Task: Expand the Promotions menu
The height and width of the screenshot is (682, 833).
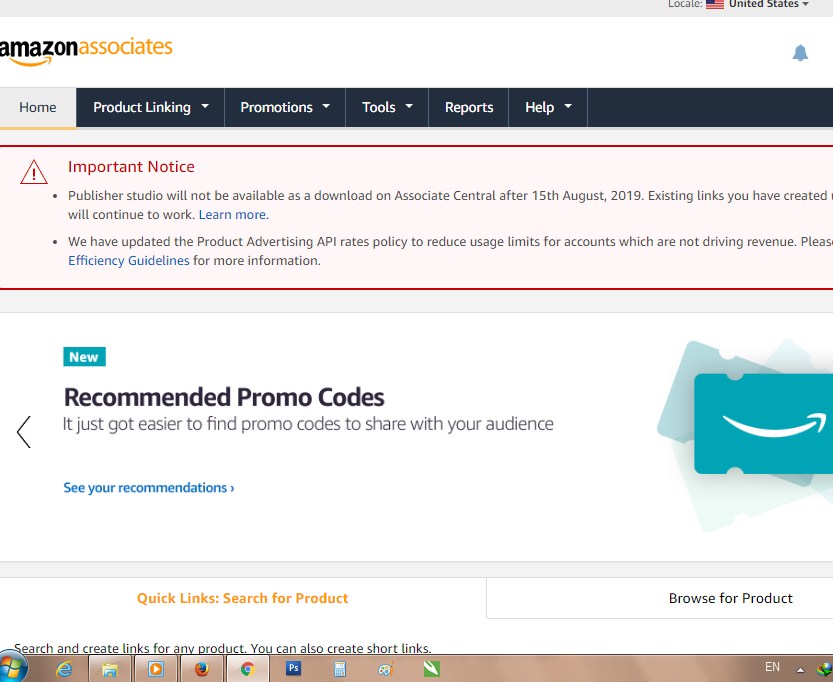Action: [x=285, y=107]
